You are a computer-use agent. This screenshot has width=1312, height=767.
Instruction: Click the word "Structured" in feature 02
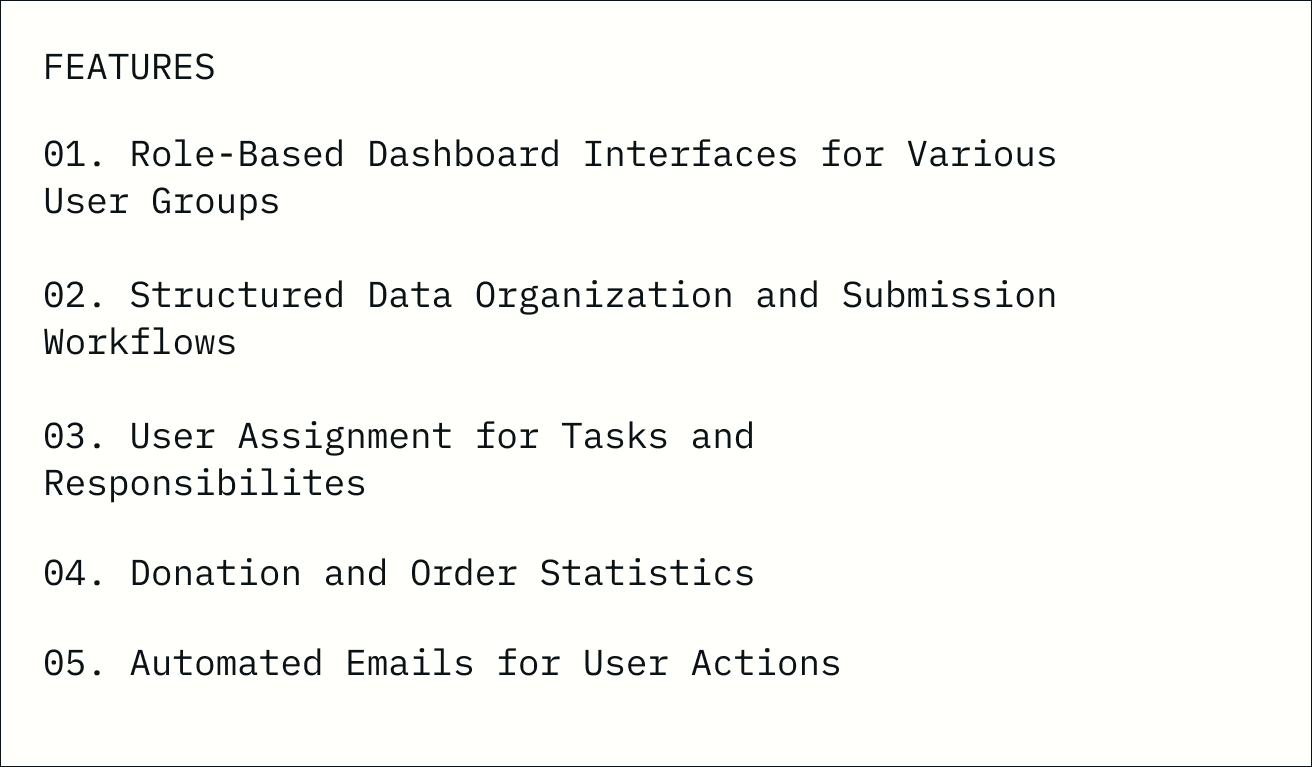(x=237, y=295)
